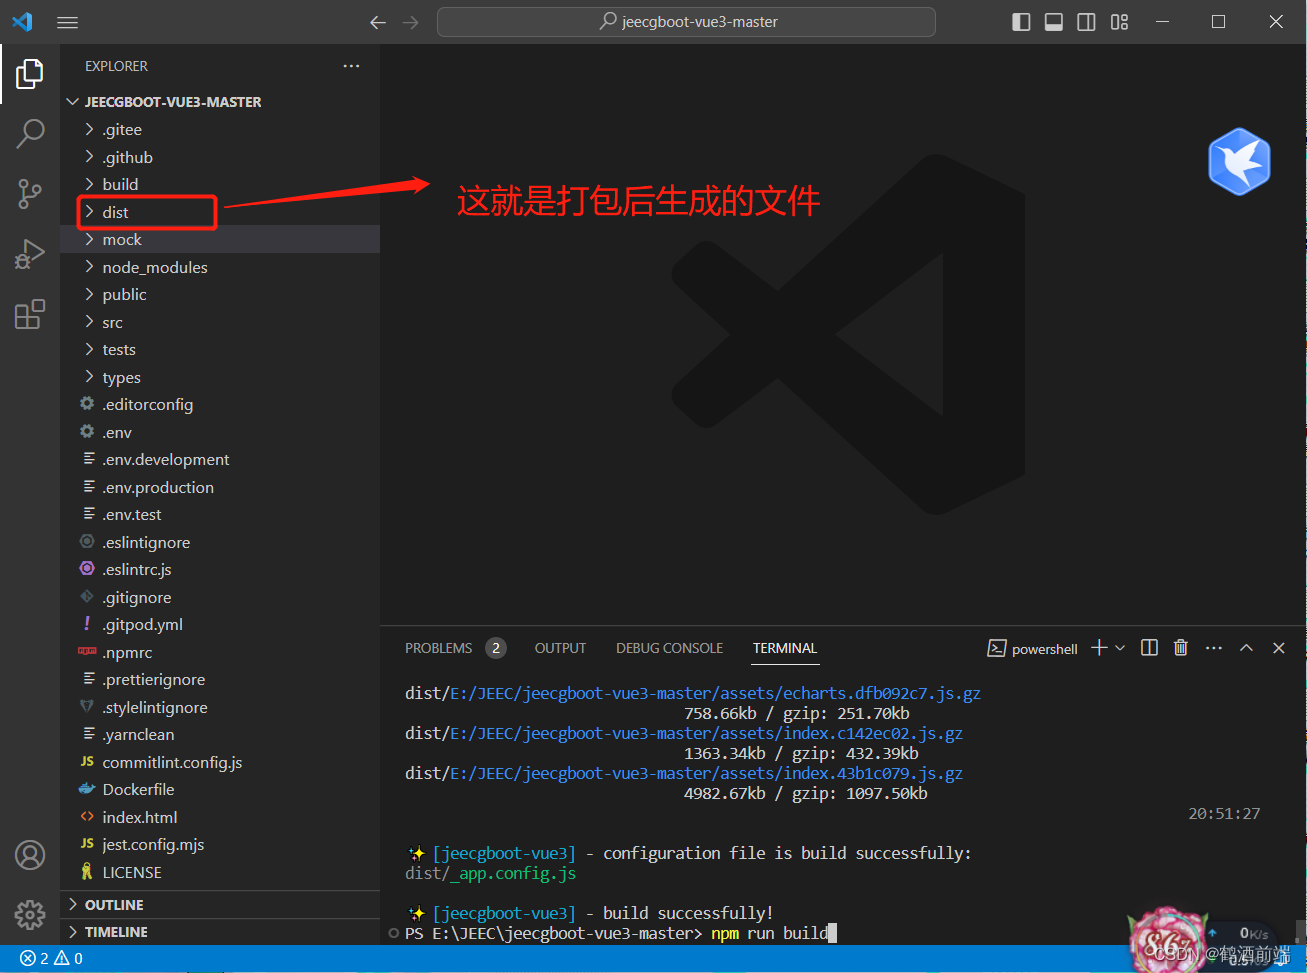1307x973 pixels.
Task: Expand the dist folder
Action: click(220, 212)
